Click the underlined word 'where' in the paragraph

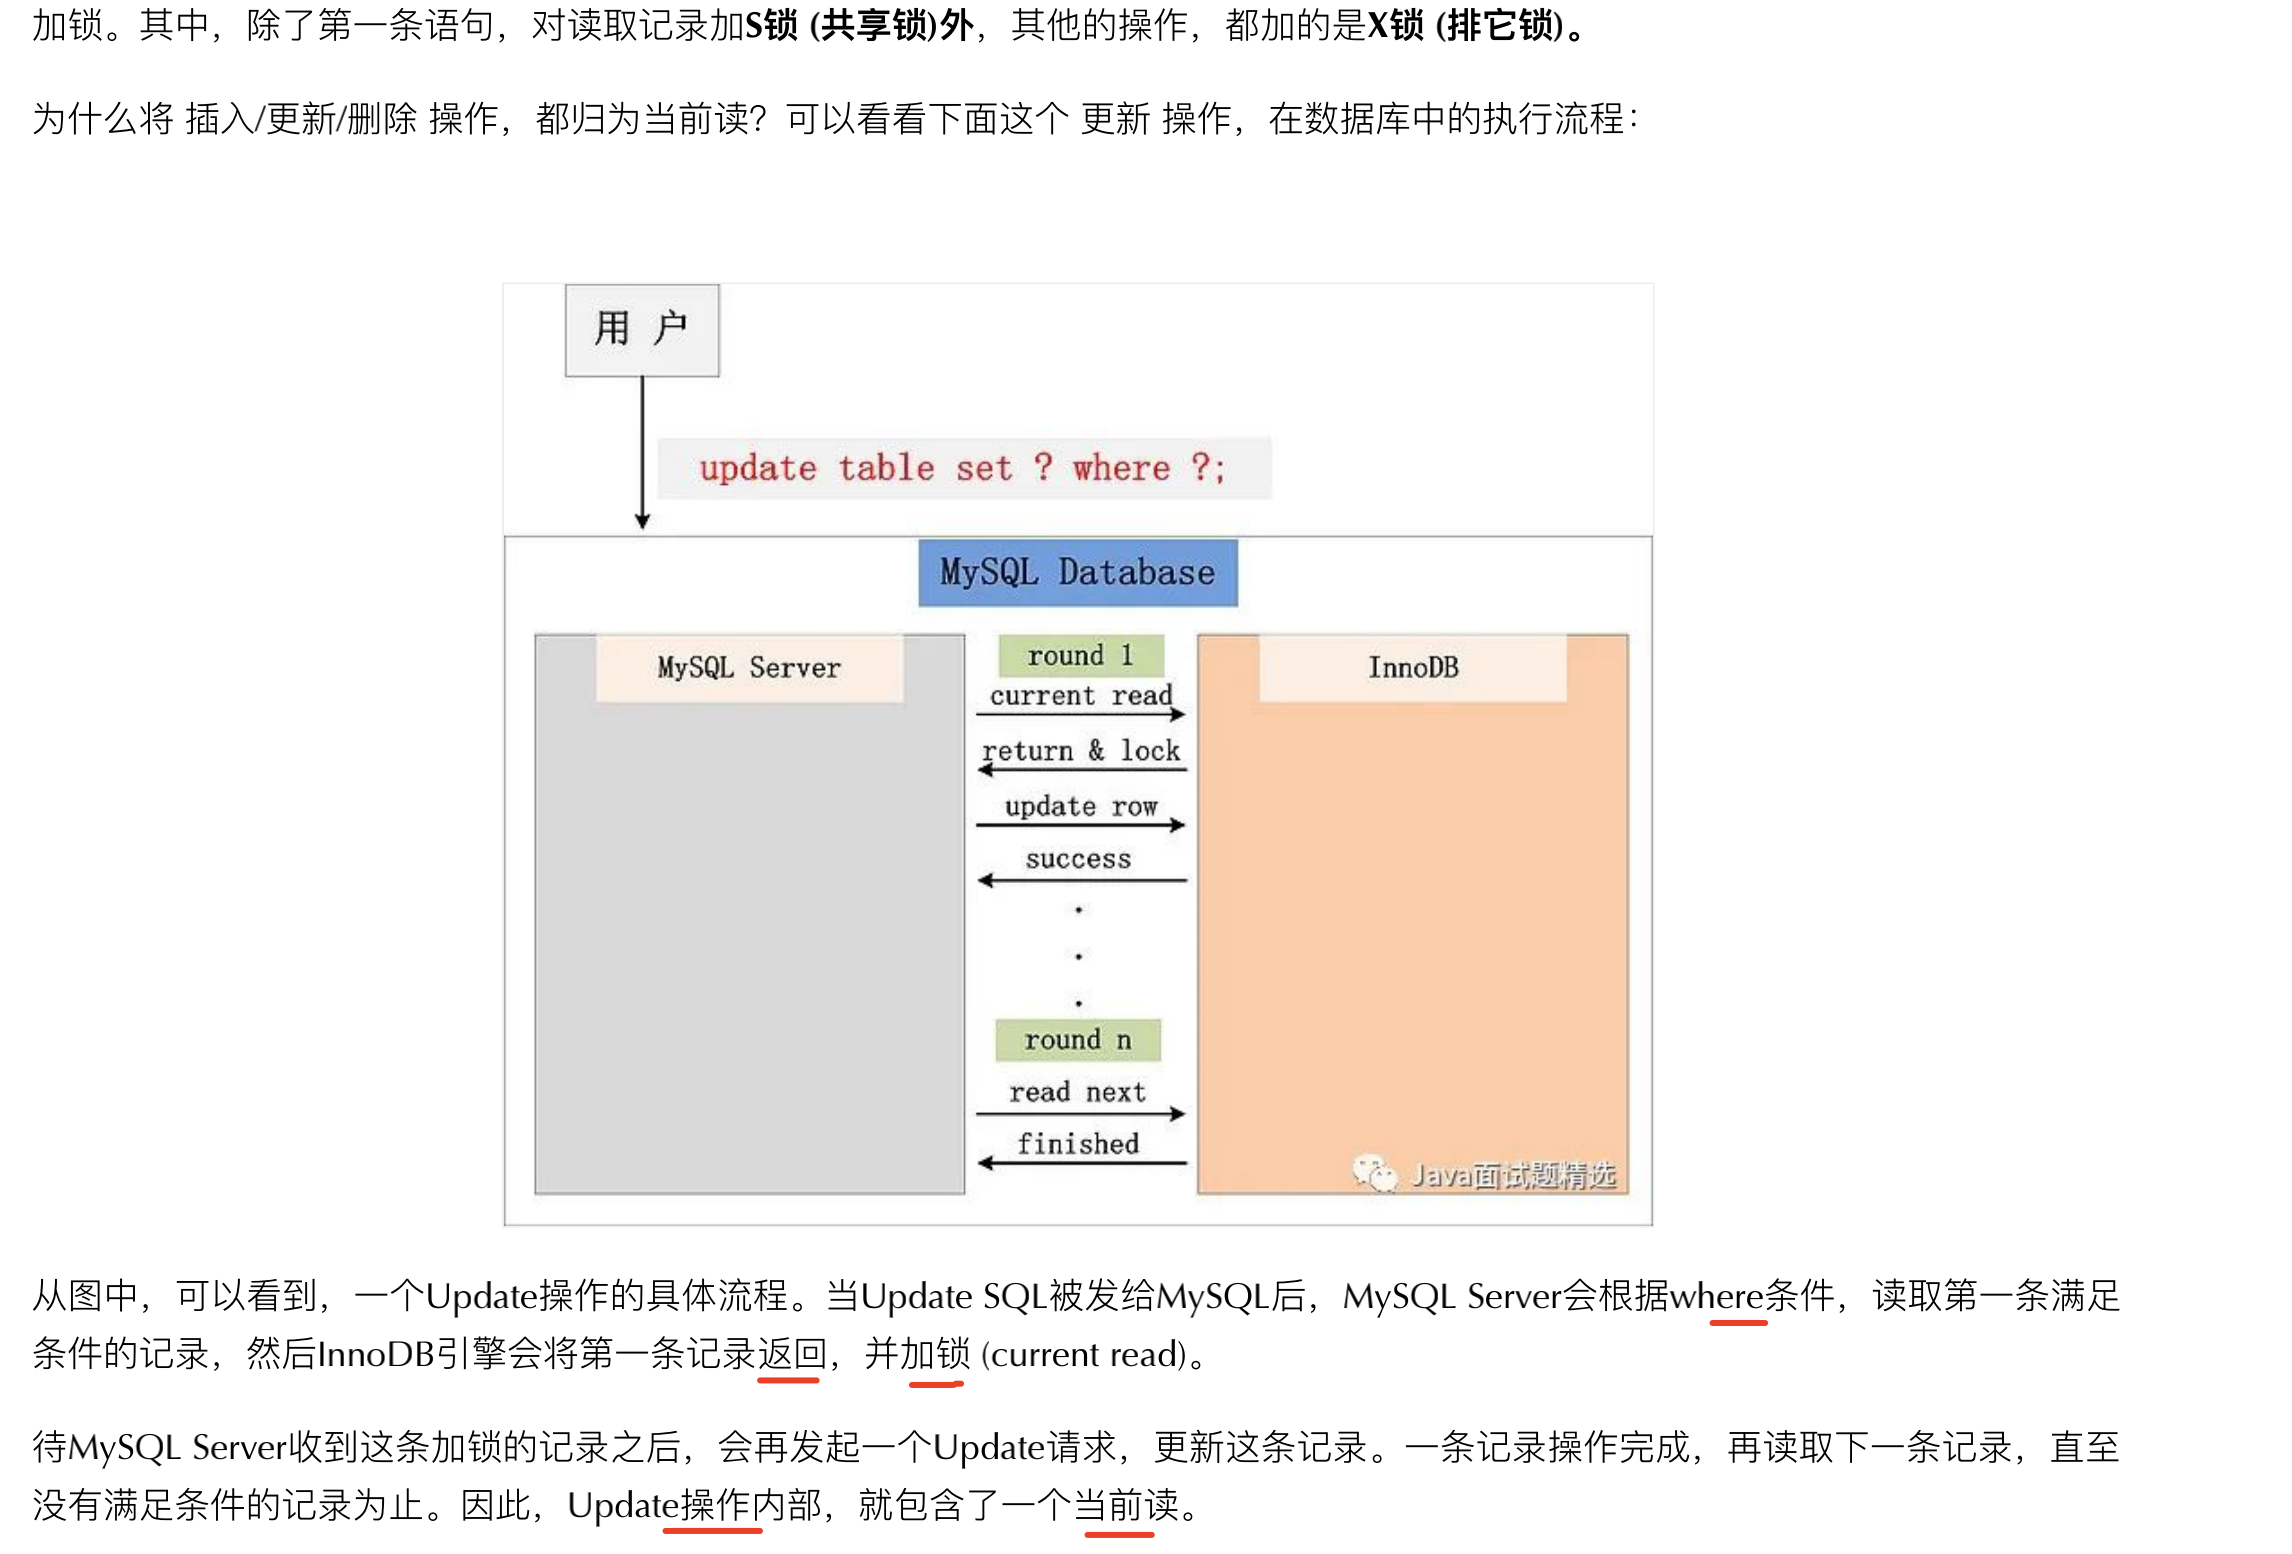coord(1716,1297)
